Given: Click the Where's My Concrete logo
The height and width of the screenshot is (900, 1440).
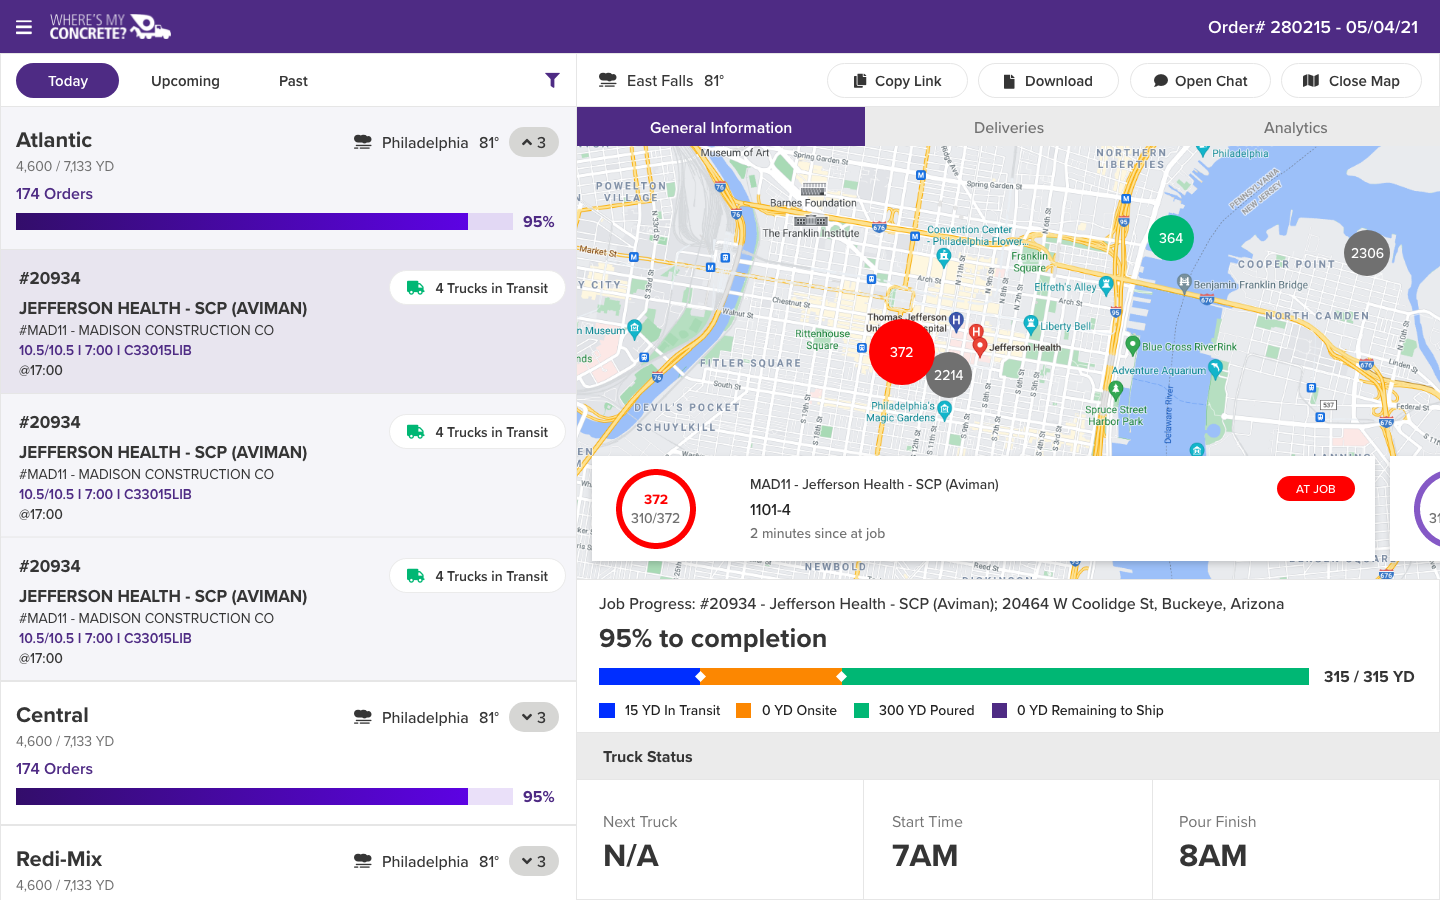Looking at the screenshot, I should (110, 27).
